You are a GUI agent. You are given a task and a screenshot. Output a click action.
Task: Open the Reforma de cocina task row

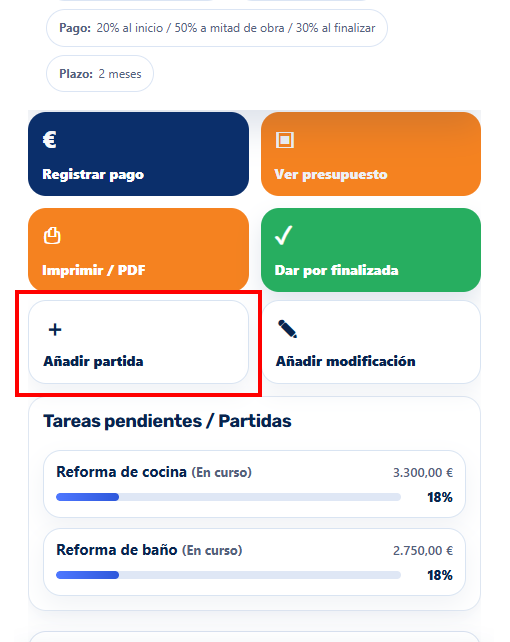(x=254, y=484)
